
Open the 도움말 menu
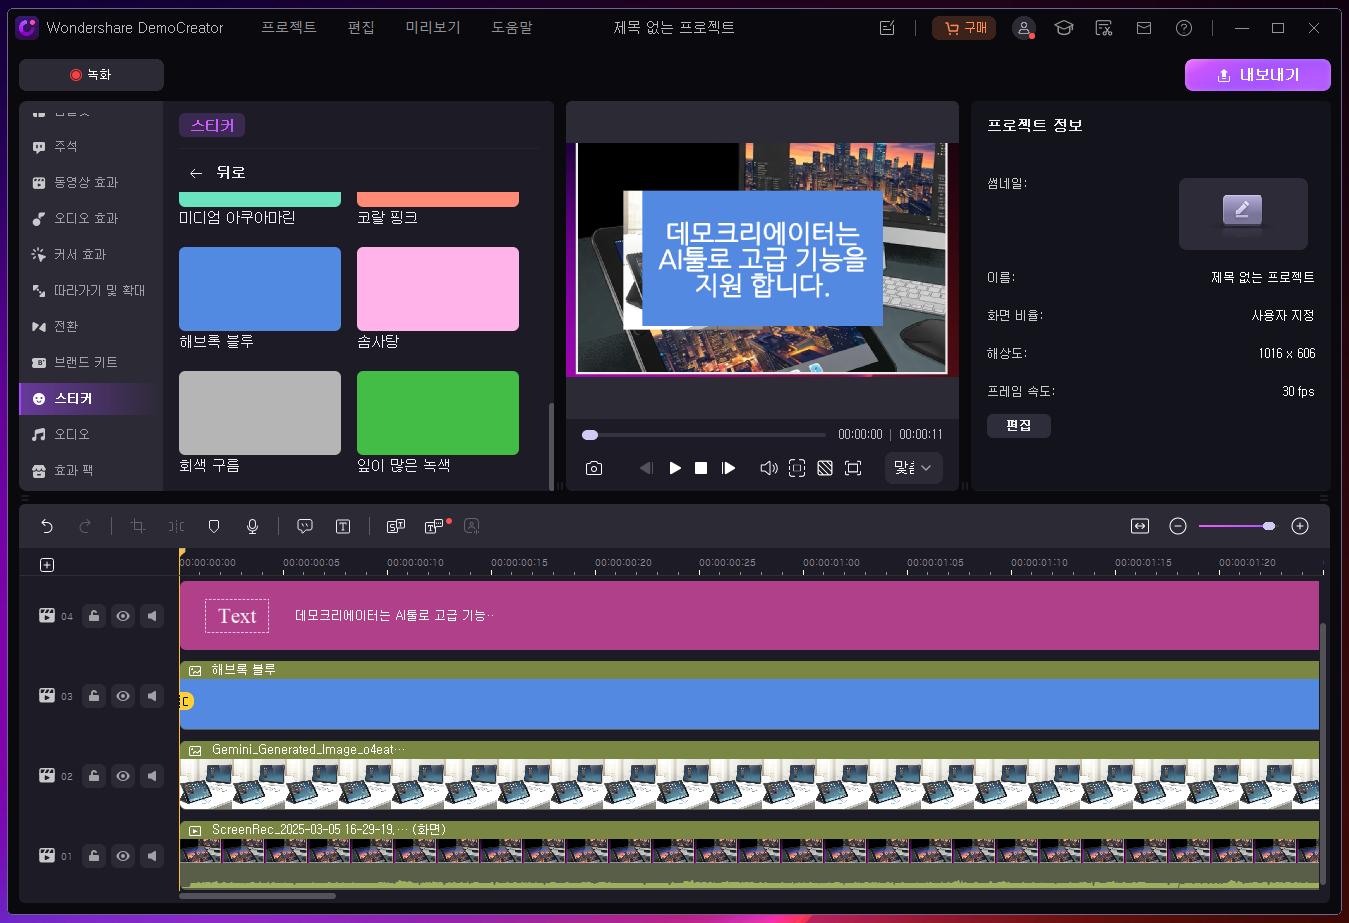(512, 28)
